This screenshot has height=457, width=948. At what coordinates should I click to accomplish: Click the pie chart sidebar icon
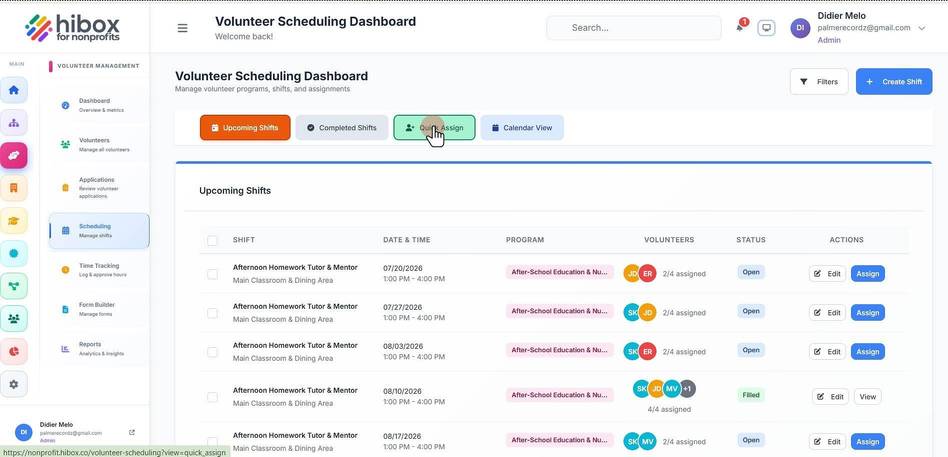click(14, 351)
